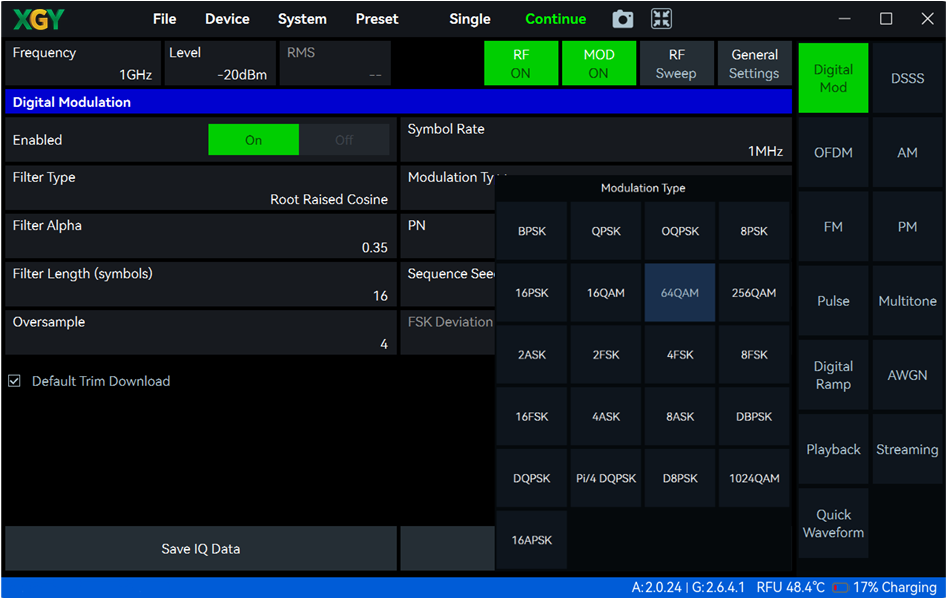The width and height of the screenshot is (947, 599).
Task: Edit the Level field
Action: point(220,63)
